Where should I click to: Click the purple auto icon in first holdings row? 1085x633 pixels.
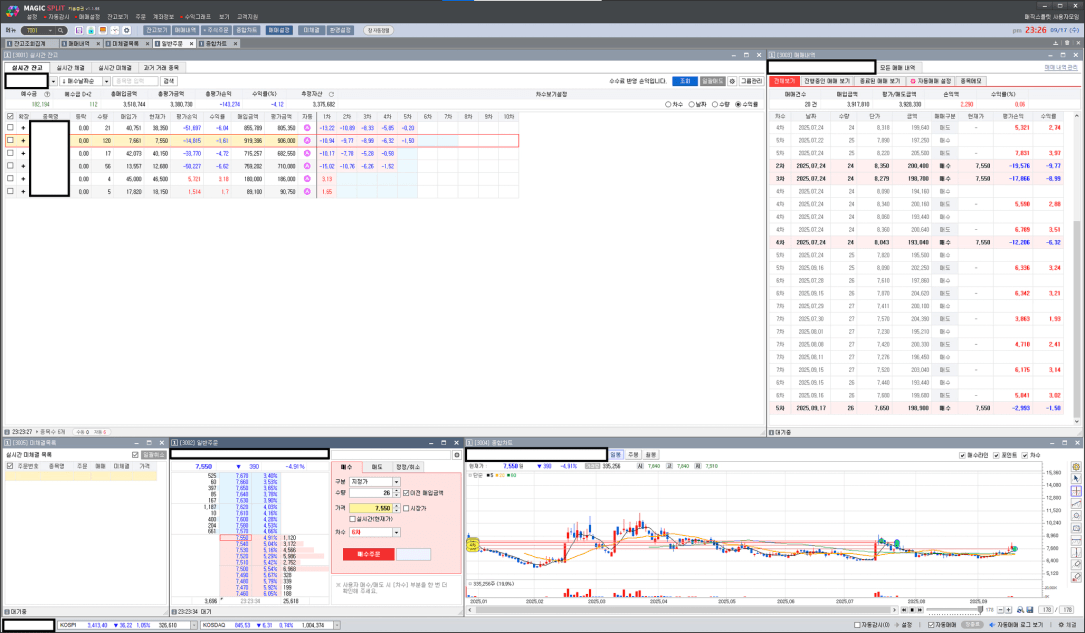[x=307, y=128]
